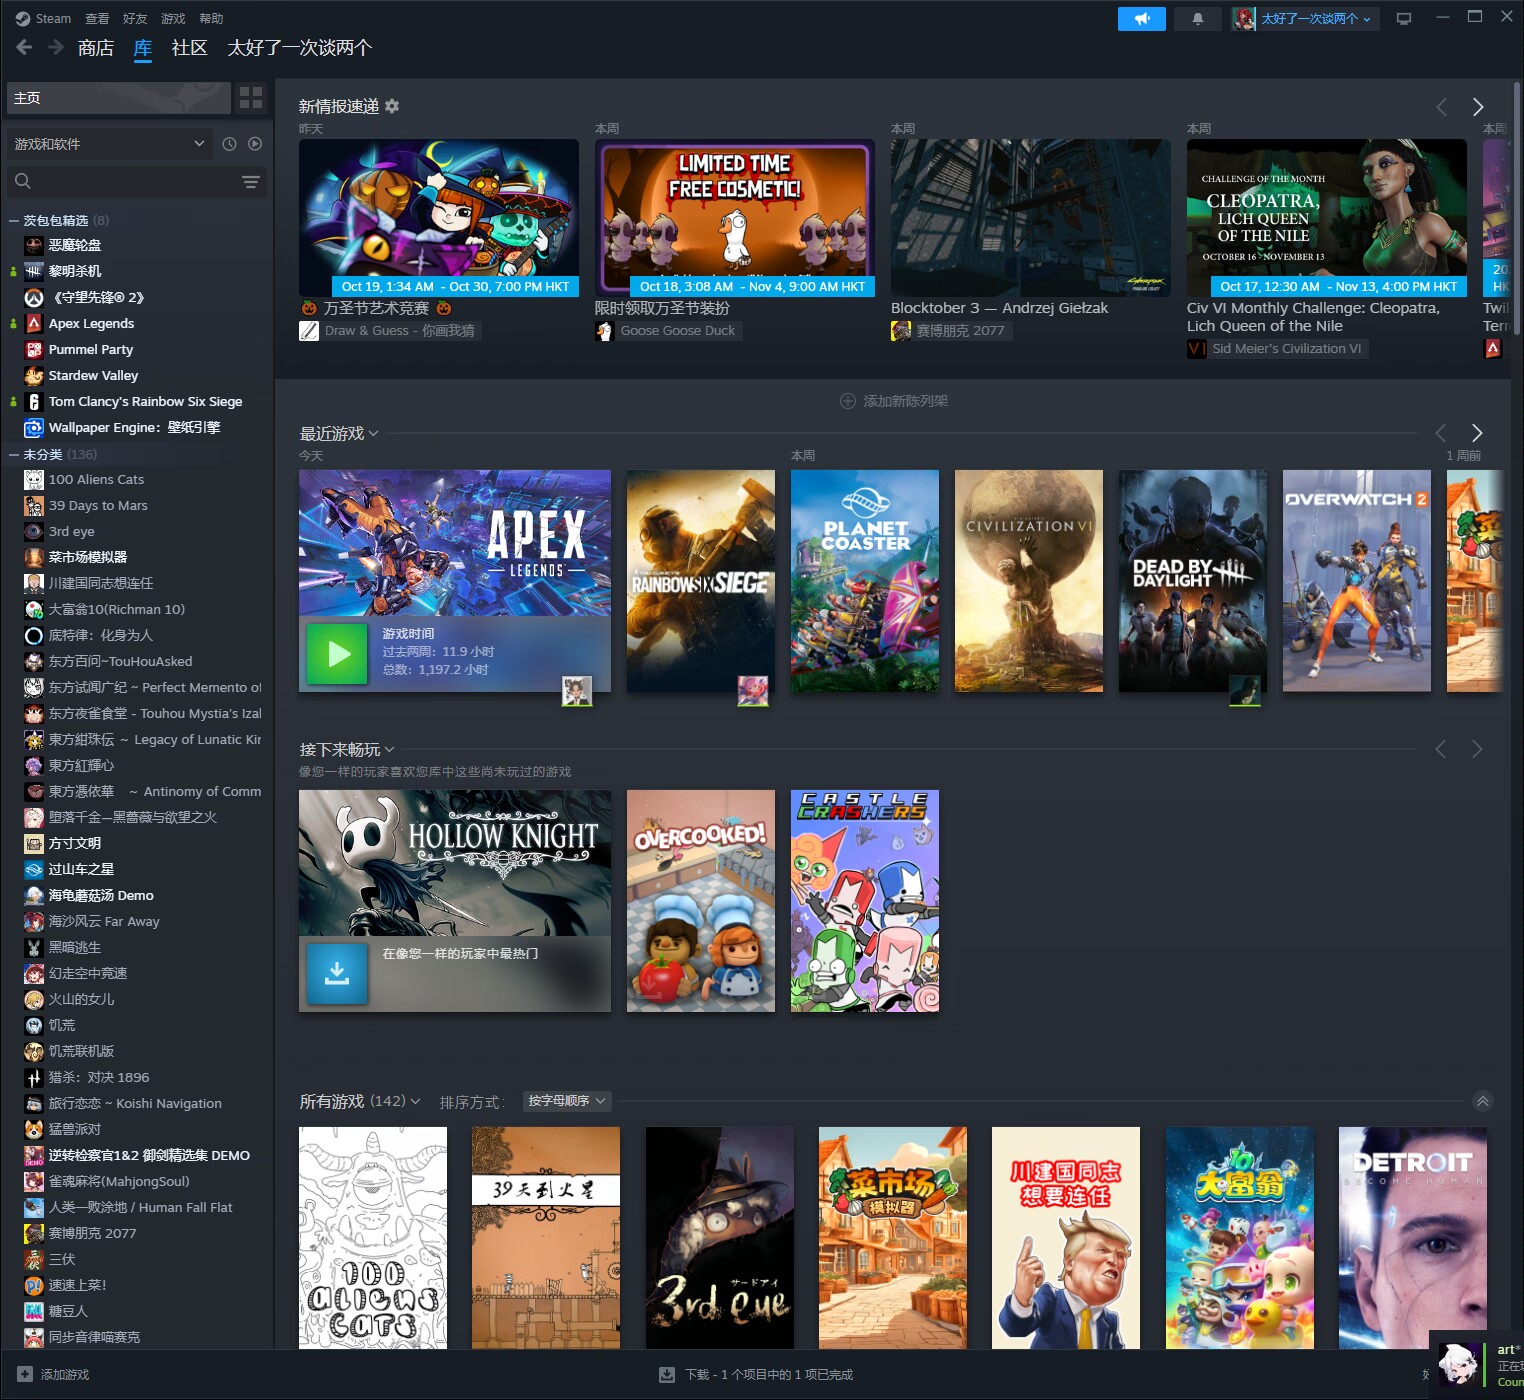
Task: Click 添加新陈列架 button
Action: point(894,401)
